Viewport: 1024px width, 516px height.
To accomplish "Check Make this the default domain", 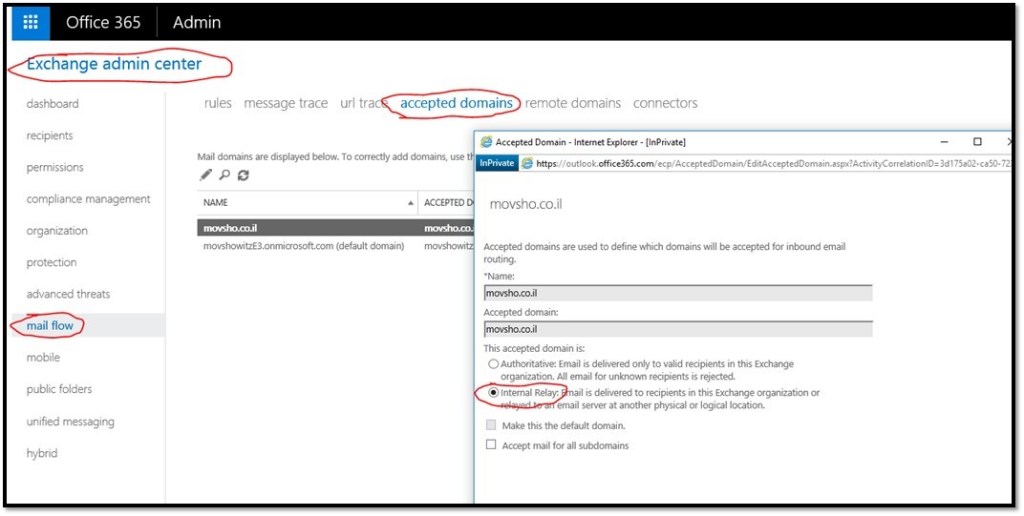I will [491, 425].
